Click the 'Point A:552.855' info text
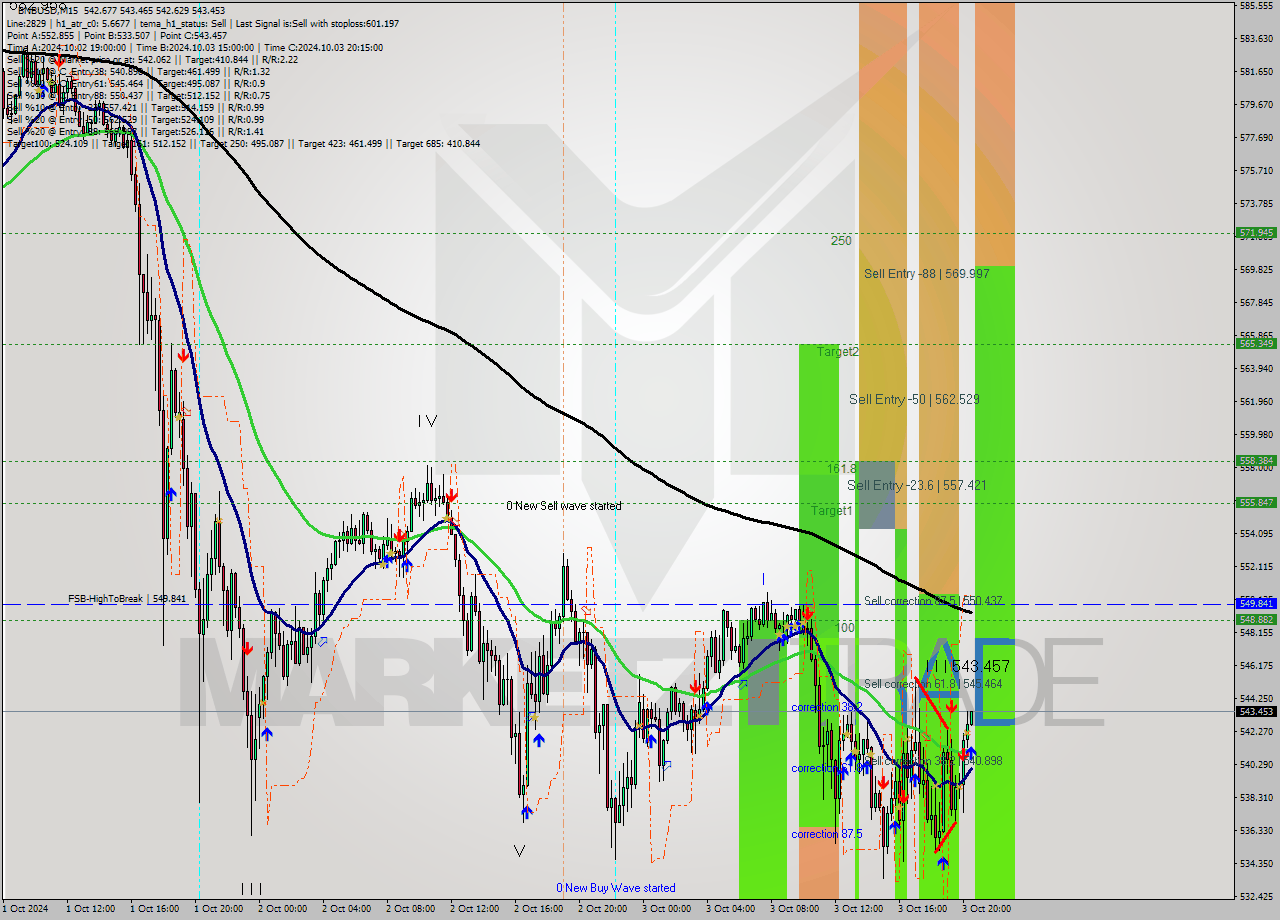Screen dimensions: 1280x920 pyautogui.click(x=40, y=35)
